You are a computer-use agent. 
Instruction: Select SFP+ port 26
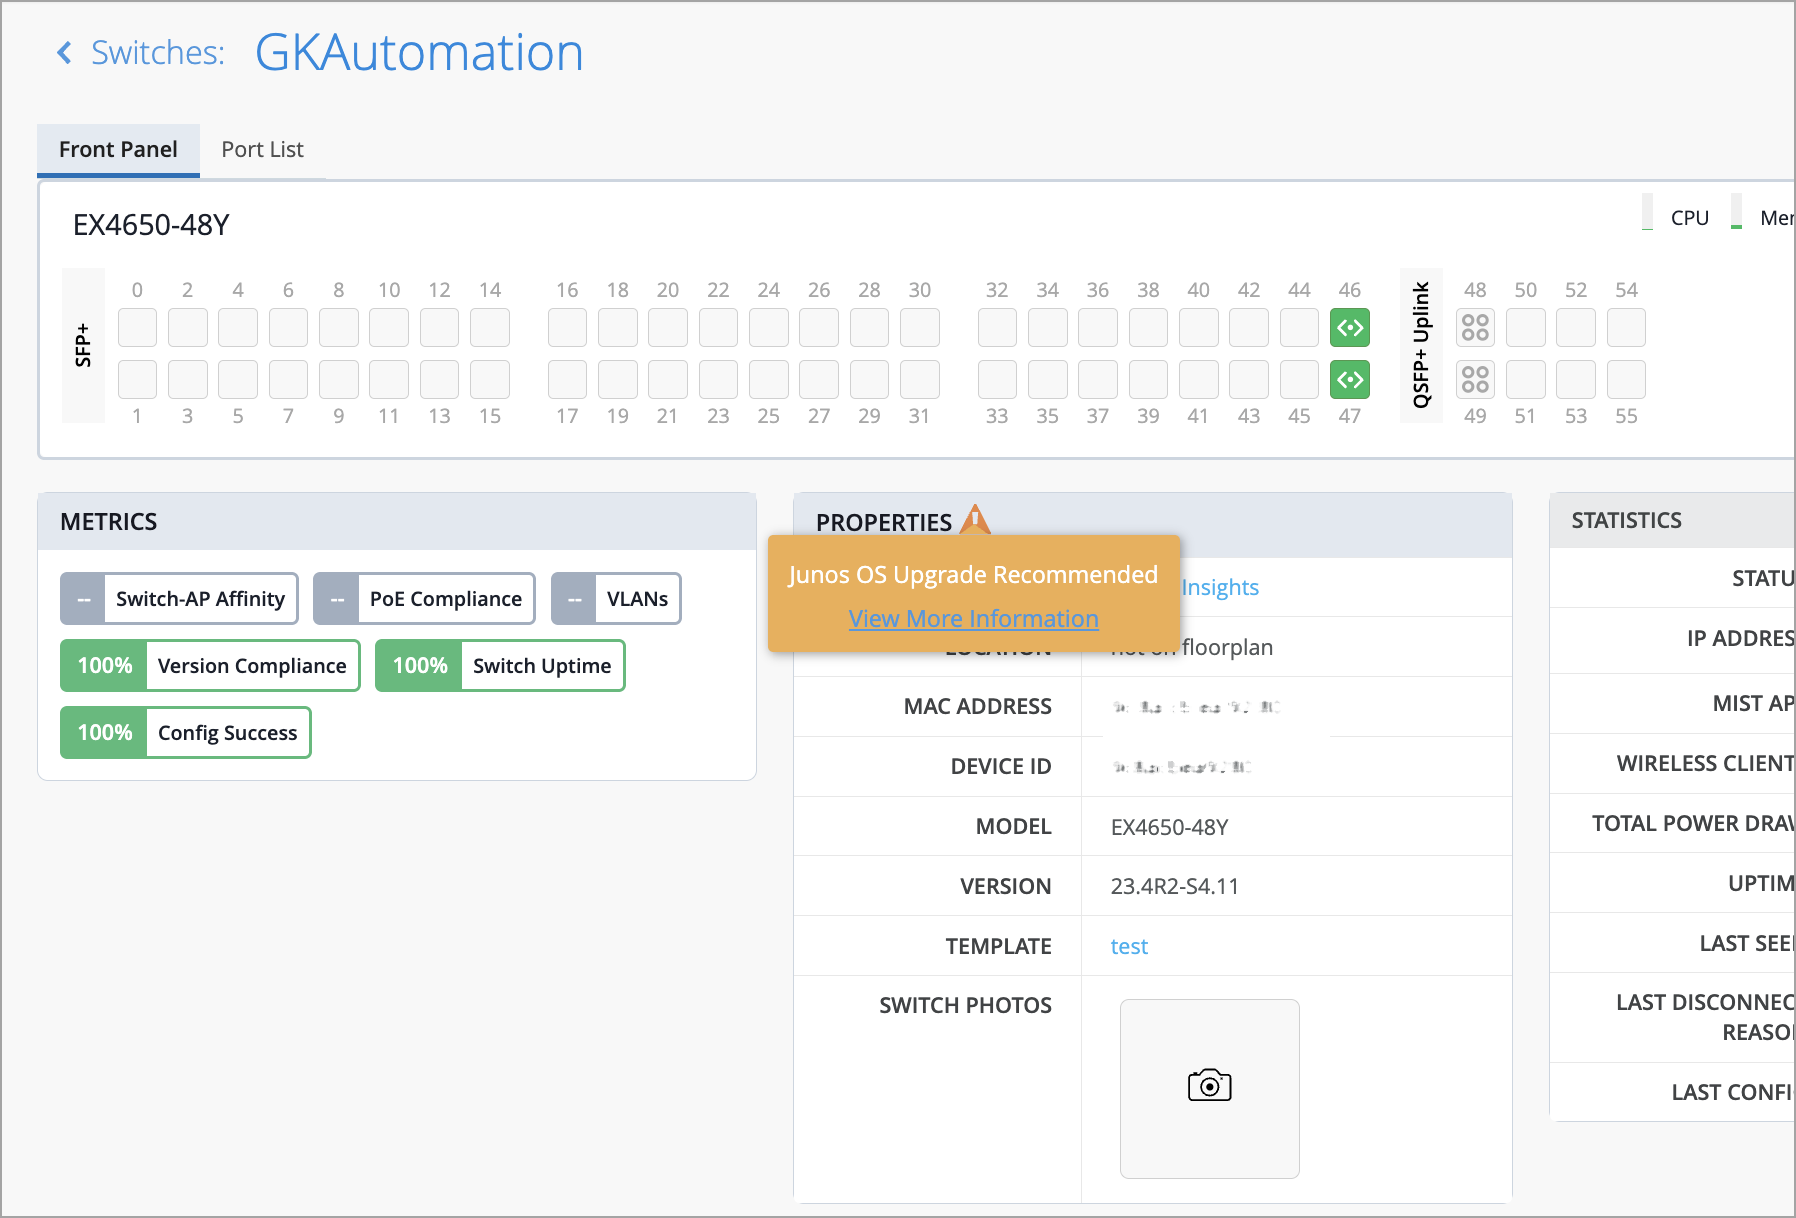tap(819, 328)
